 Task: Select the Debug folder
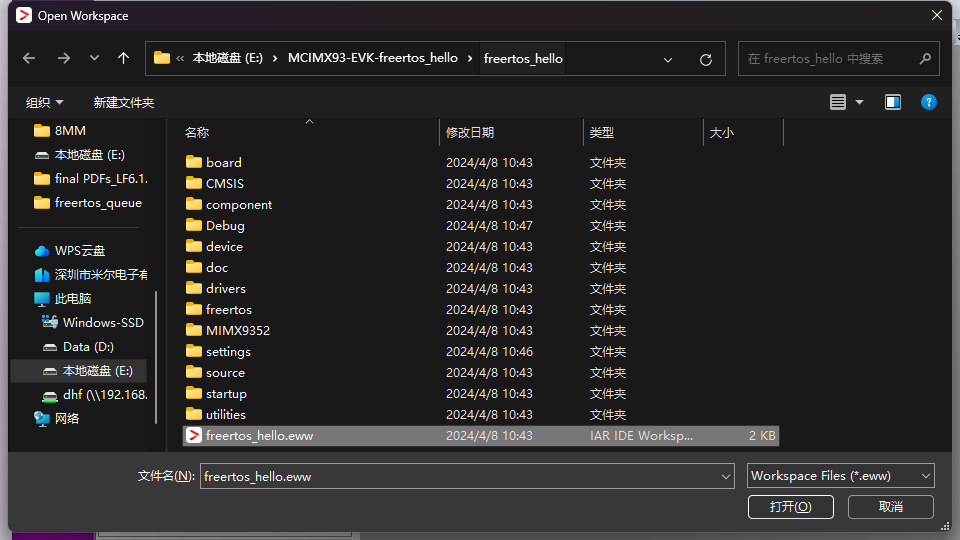(225, 226)
